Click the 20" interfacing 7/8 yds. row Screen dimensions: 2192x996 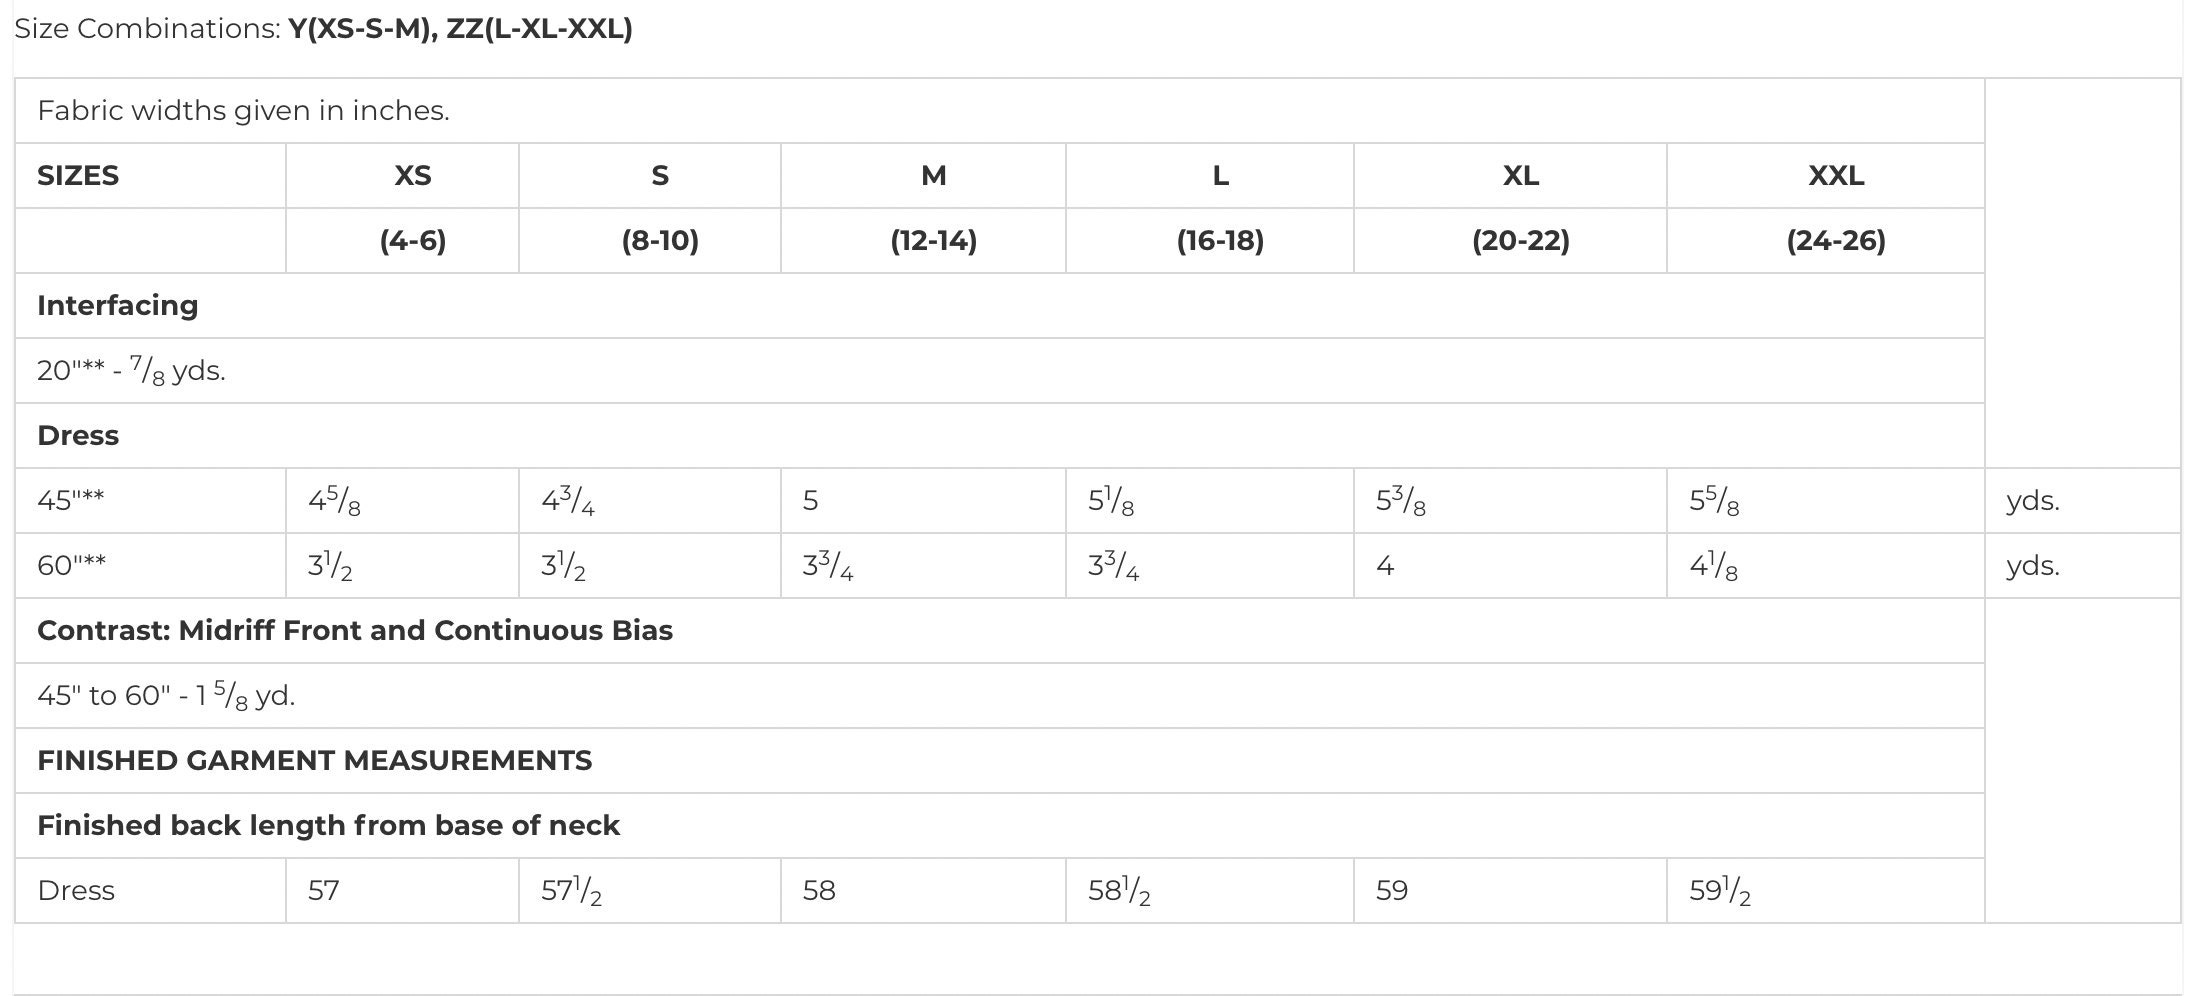[1000, 371]
